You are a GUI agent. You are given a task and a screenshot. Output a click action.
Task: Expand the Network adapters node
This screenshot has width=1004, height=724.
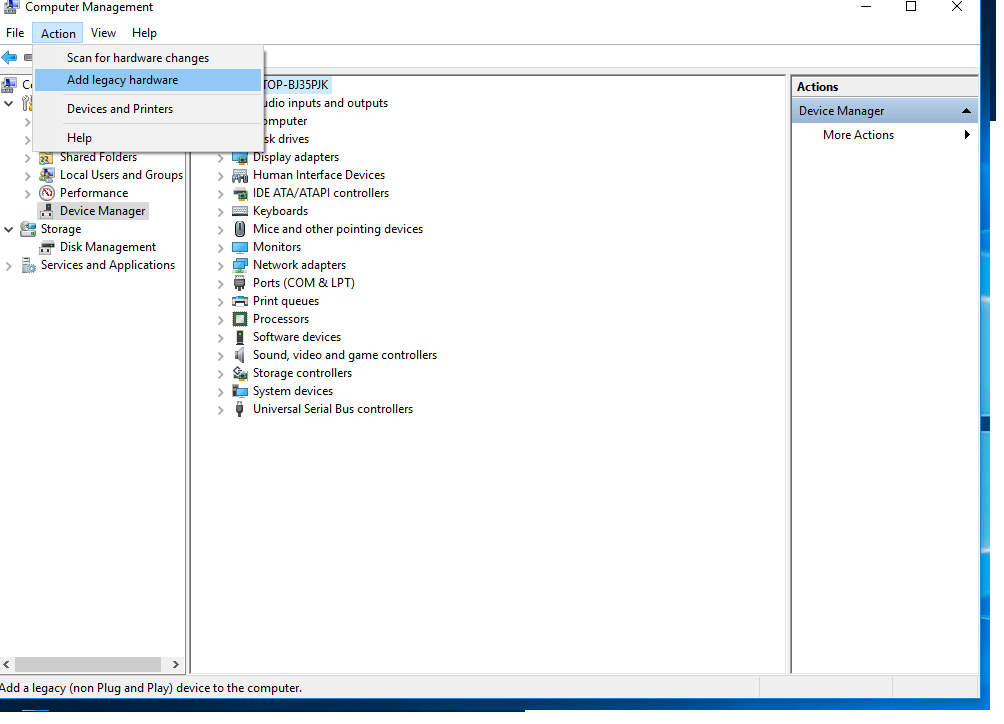220,266
